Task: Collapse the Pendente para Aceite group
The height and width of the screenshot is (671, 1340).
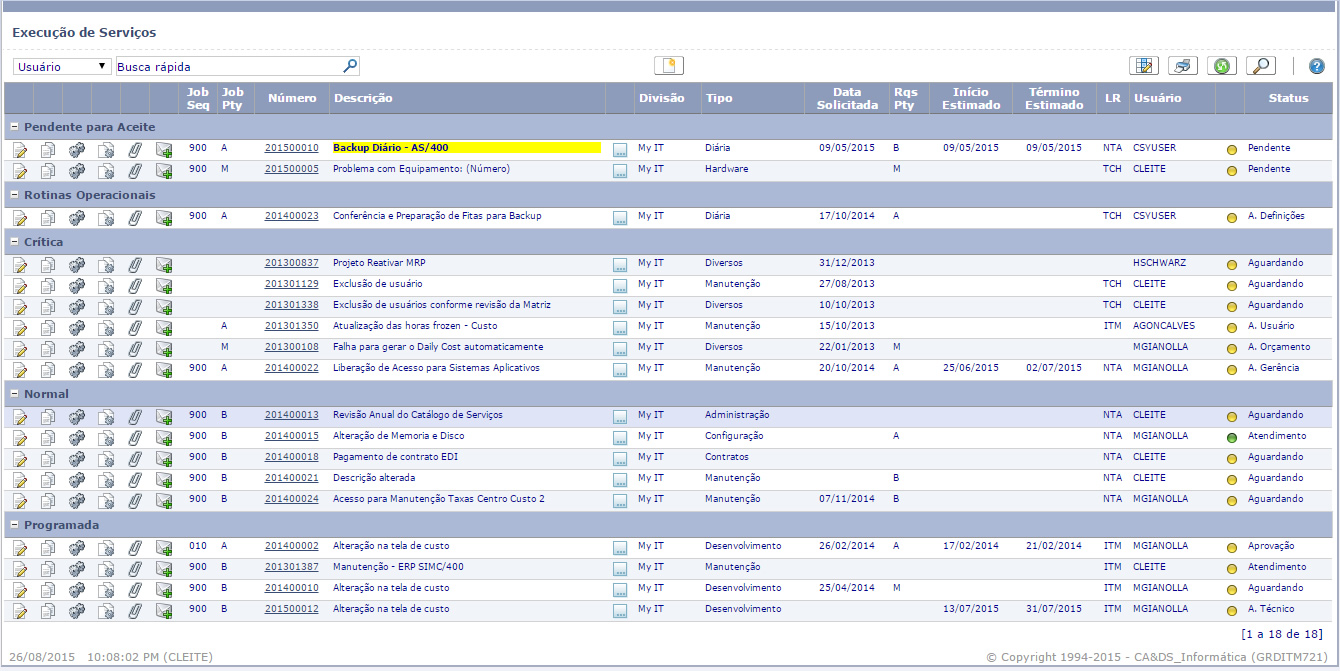Action: tap(15, 128)
